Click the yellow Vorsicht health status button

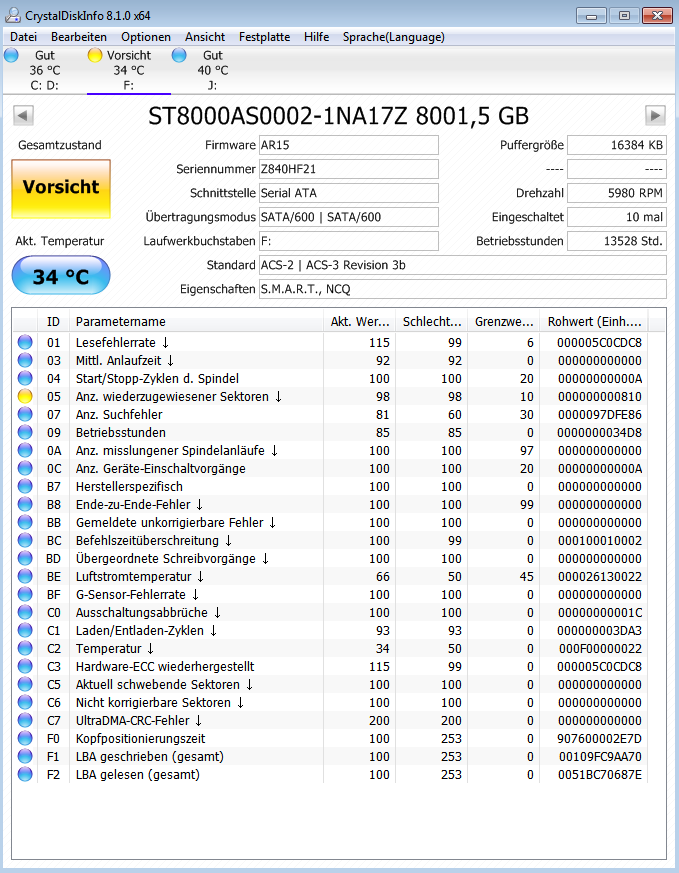pyautogui.click(x=61, y=188)
